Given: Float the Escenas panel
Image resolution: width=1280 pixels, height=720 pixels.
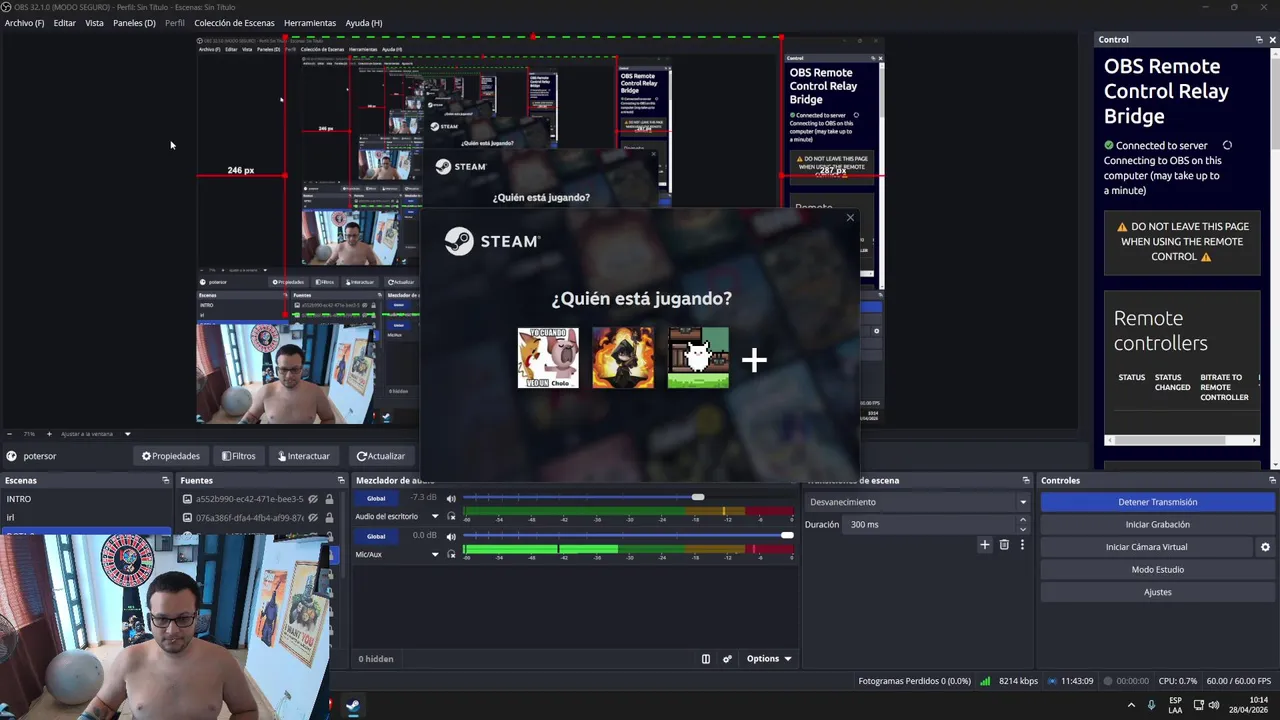Looking at the screenshot, I should [166, 480].
